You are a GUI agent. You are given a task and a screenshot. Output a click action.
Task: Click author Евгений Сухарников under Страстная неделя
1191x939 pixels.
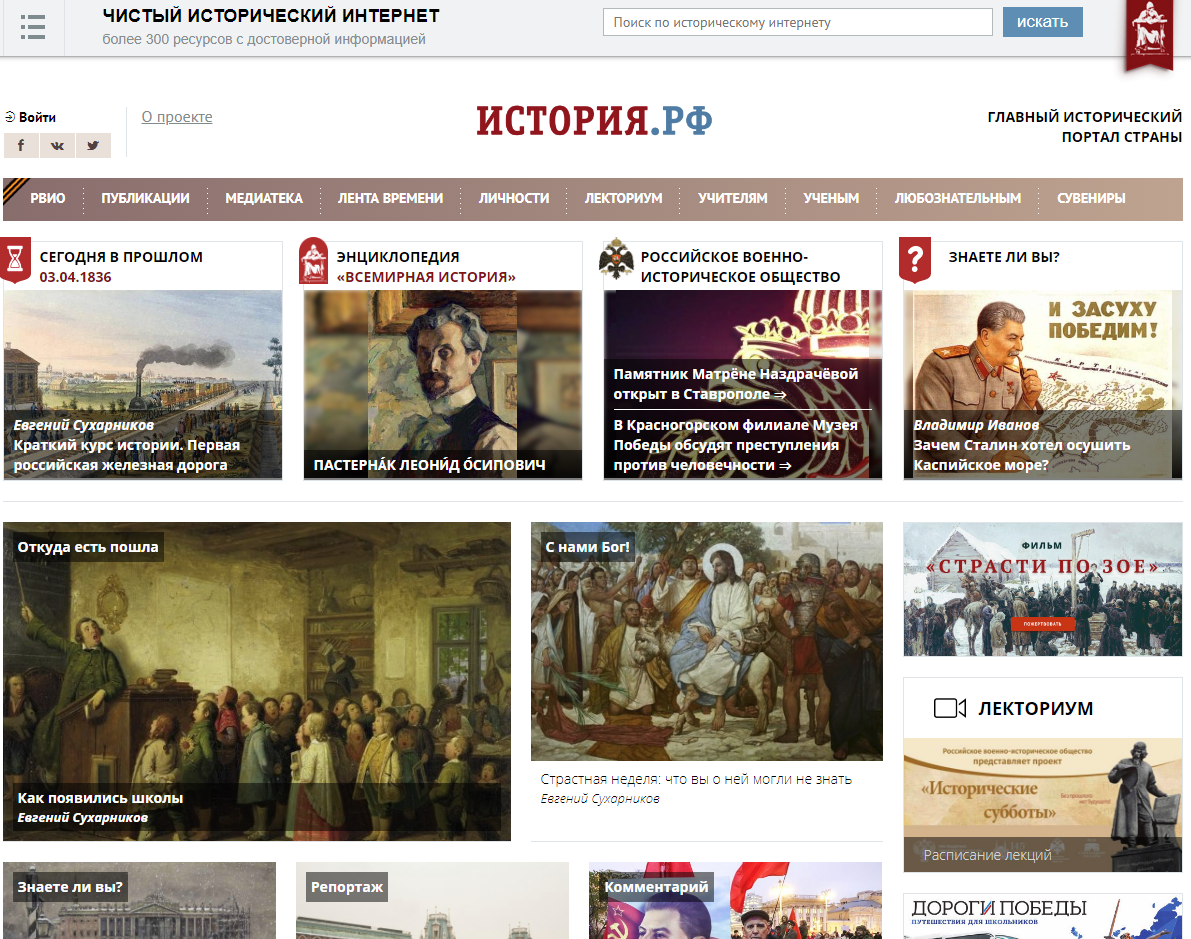pos(600,798)
